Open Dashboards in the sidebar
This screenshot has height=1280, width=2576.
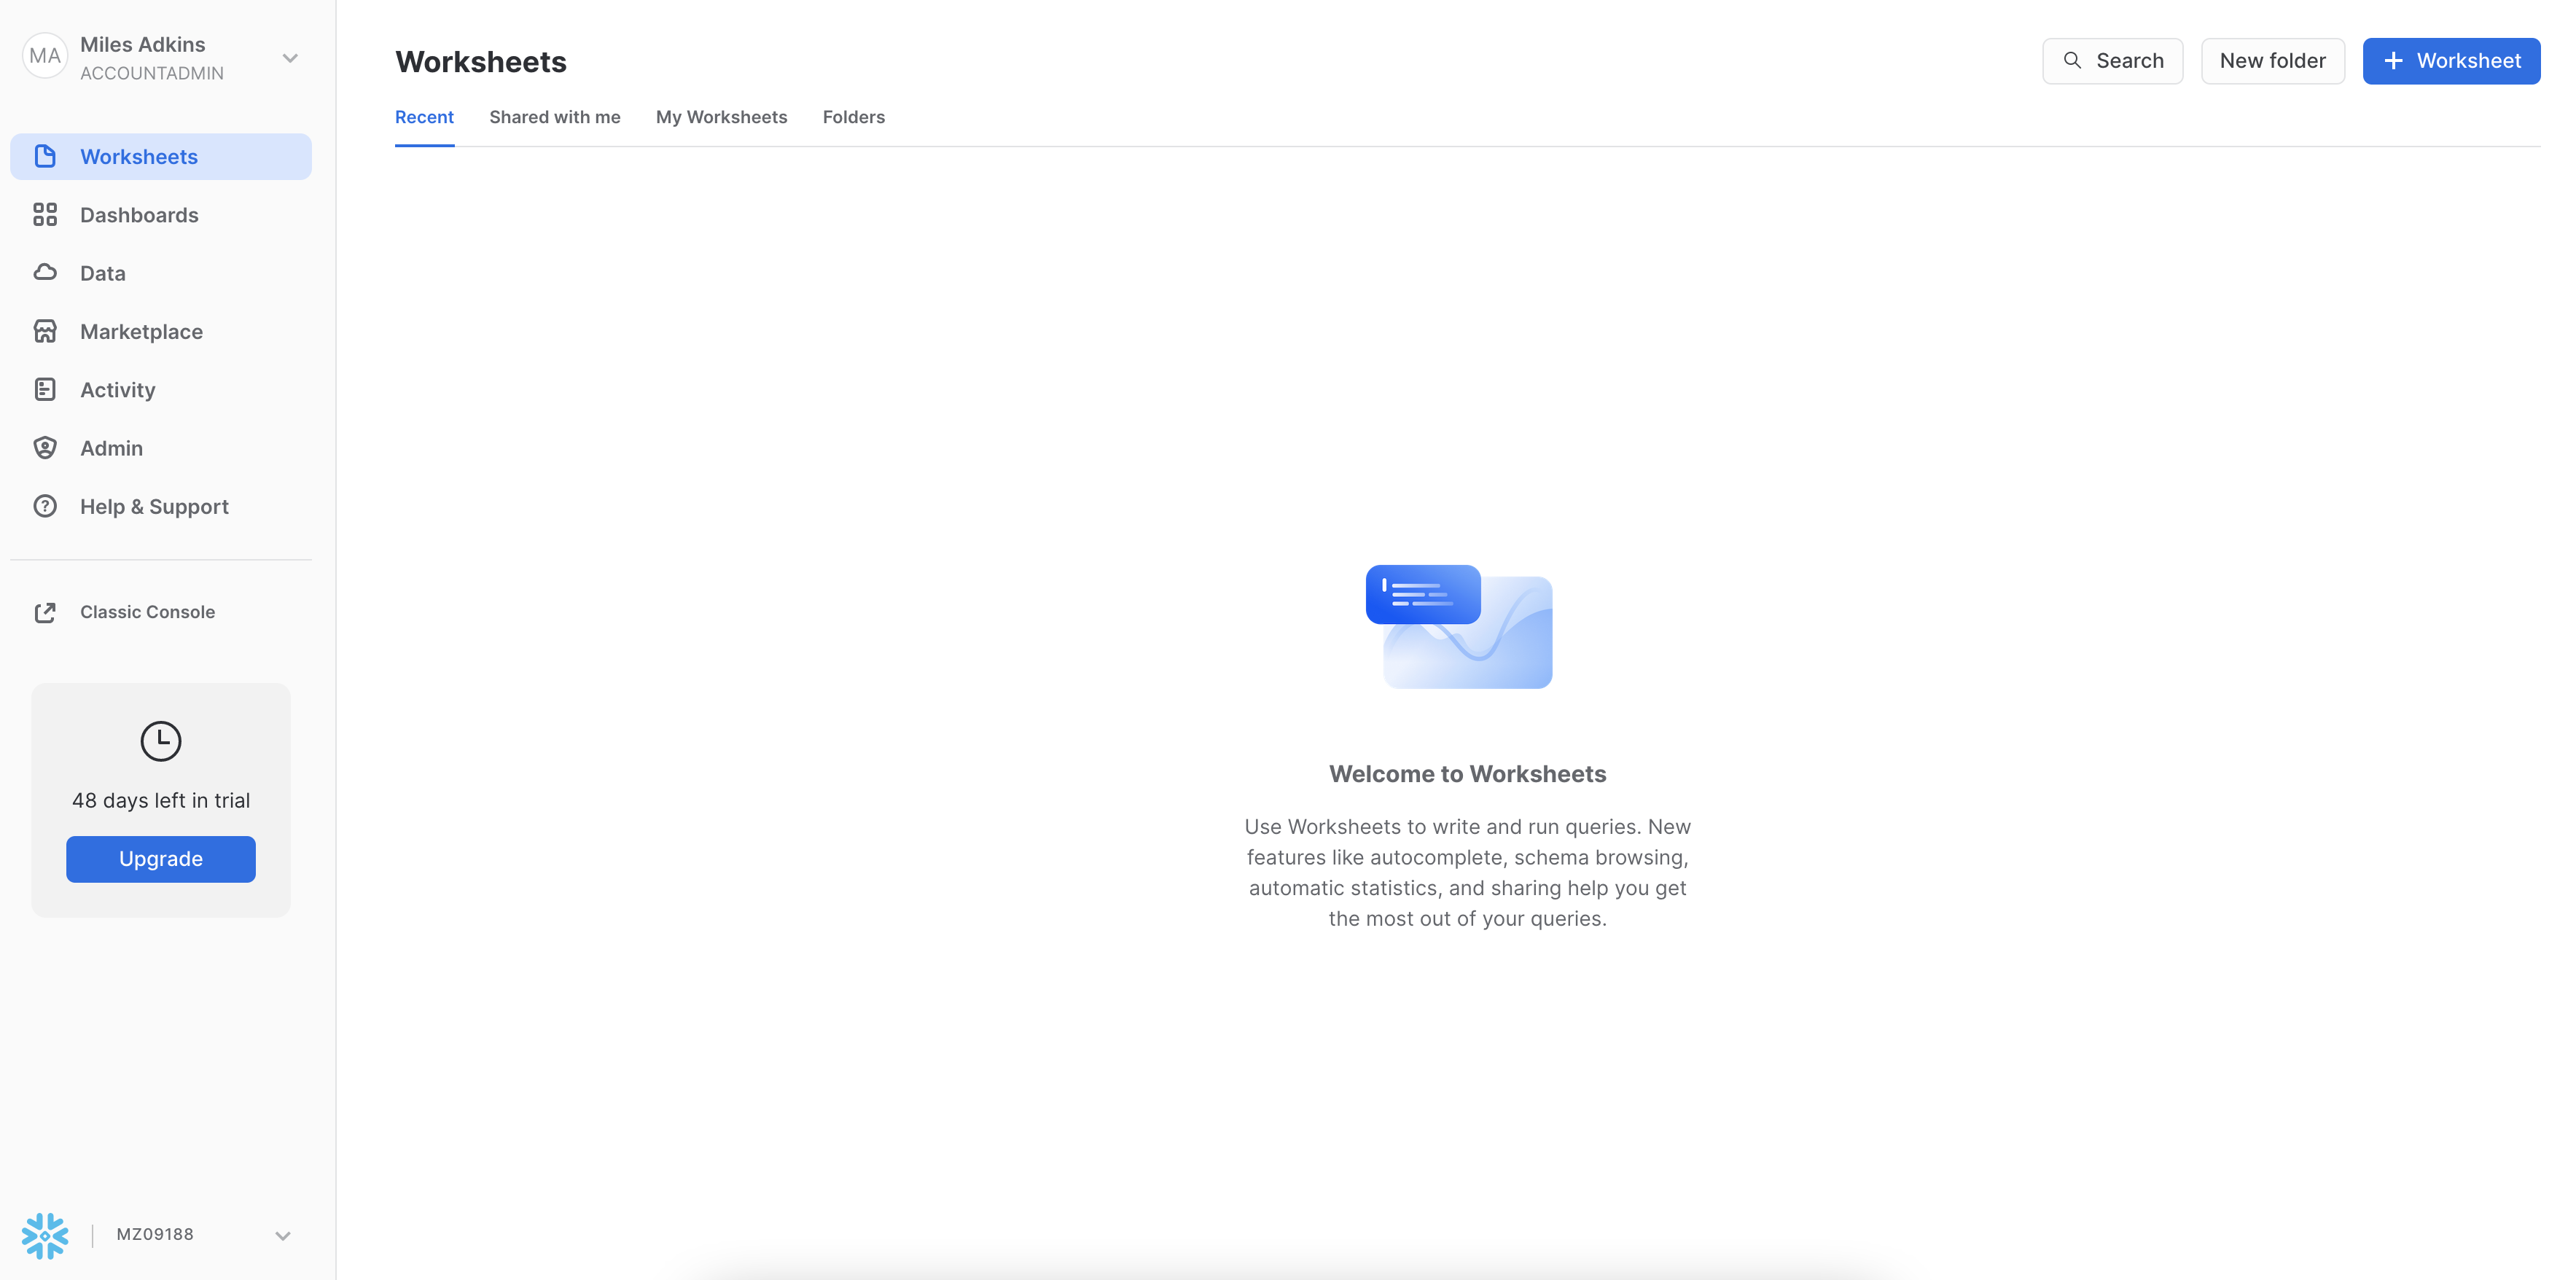click(x=161, y=215)
